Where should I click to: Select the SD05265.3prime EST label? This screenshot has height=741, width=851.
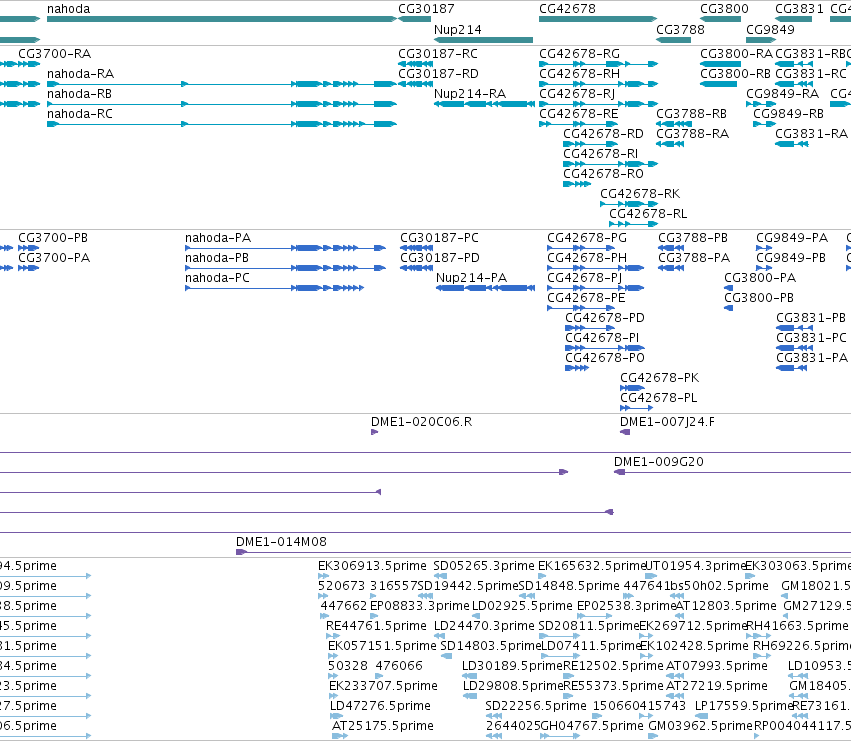[x=484, y=566]
